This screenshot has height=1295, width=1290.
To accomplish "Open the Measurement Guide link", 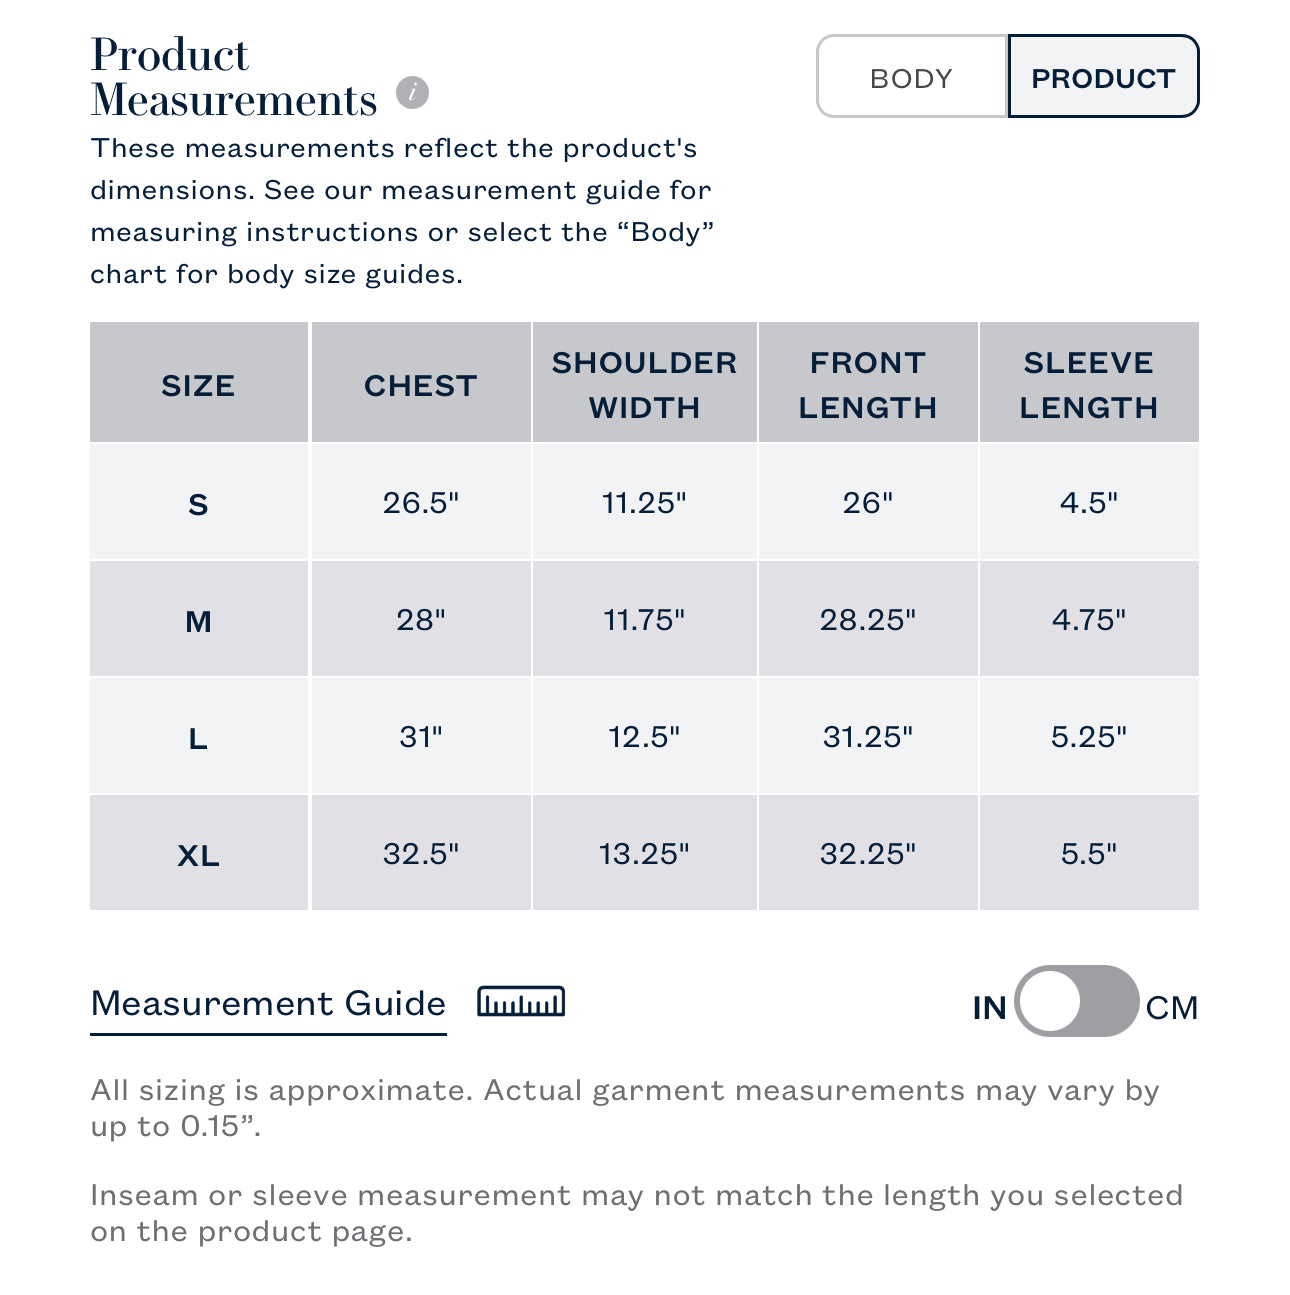I will 268,1003.
